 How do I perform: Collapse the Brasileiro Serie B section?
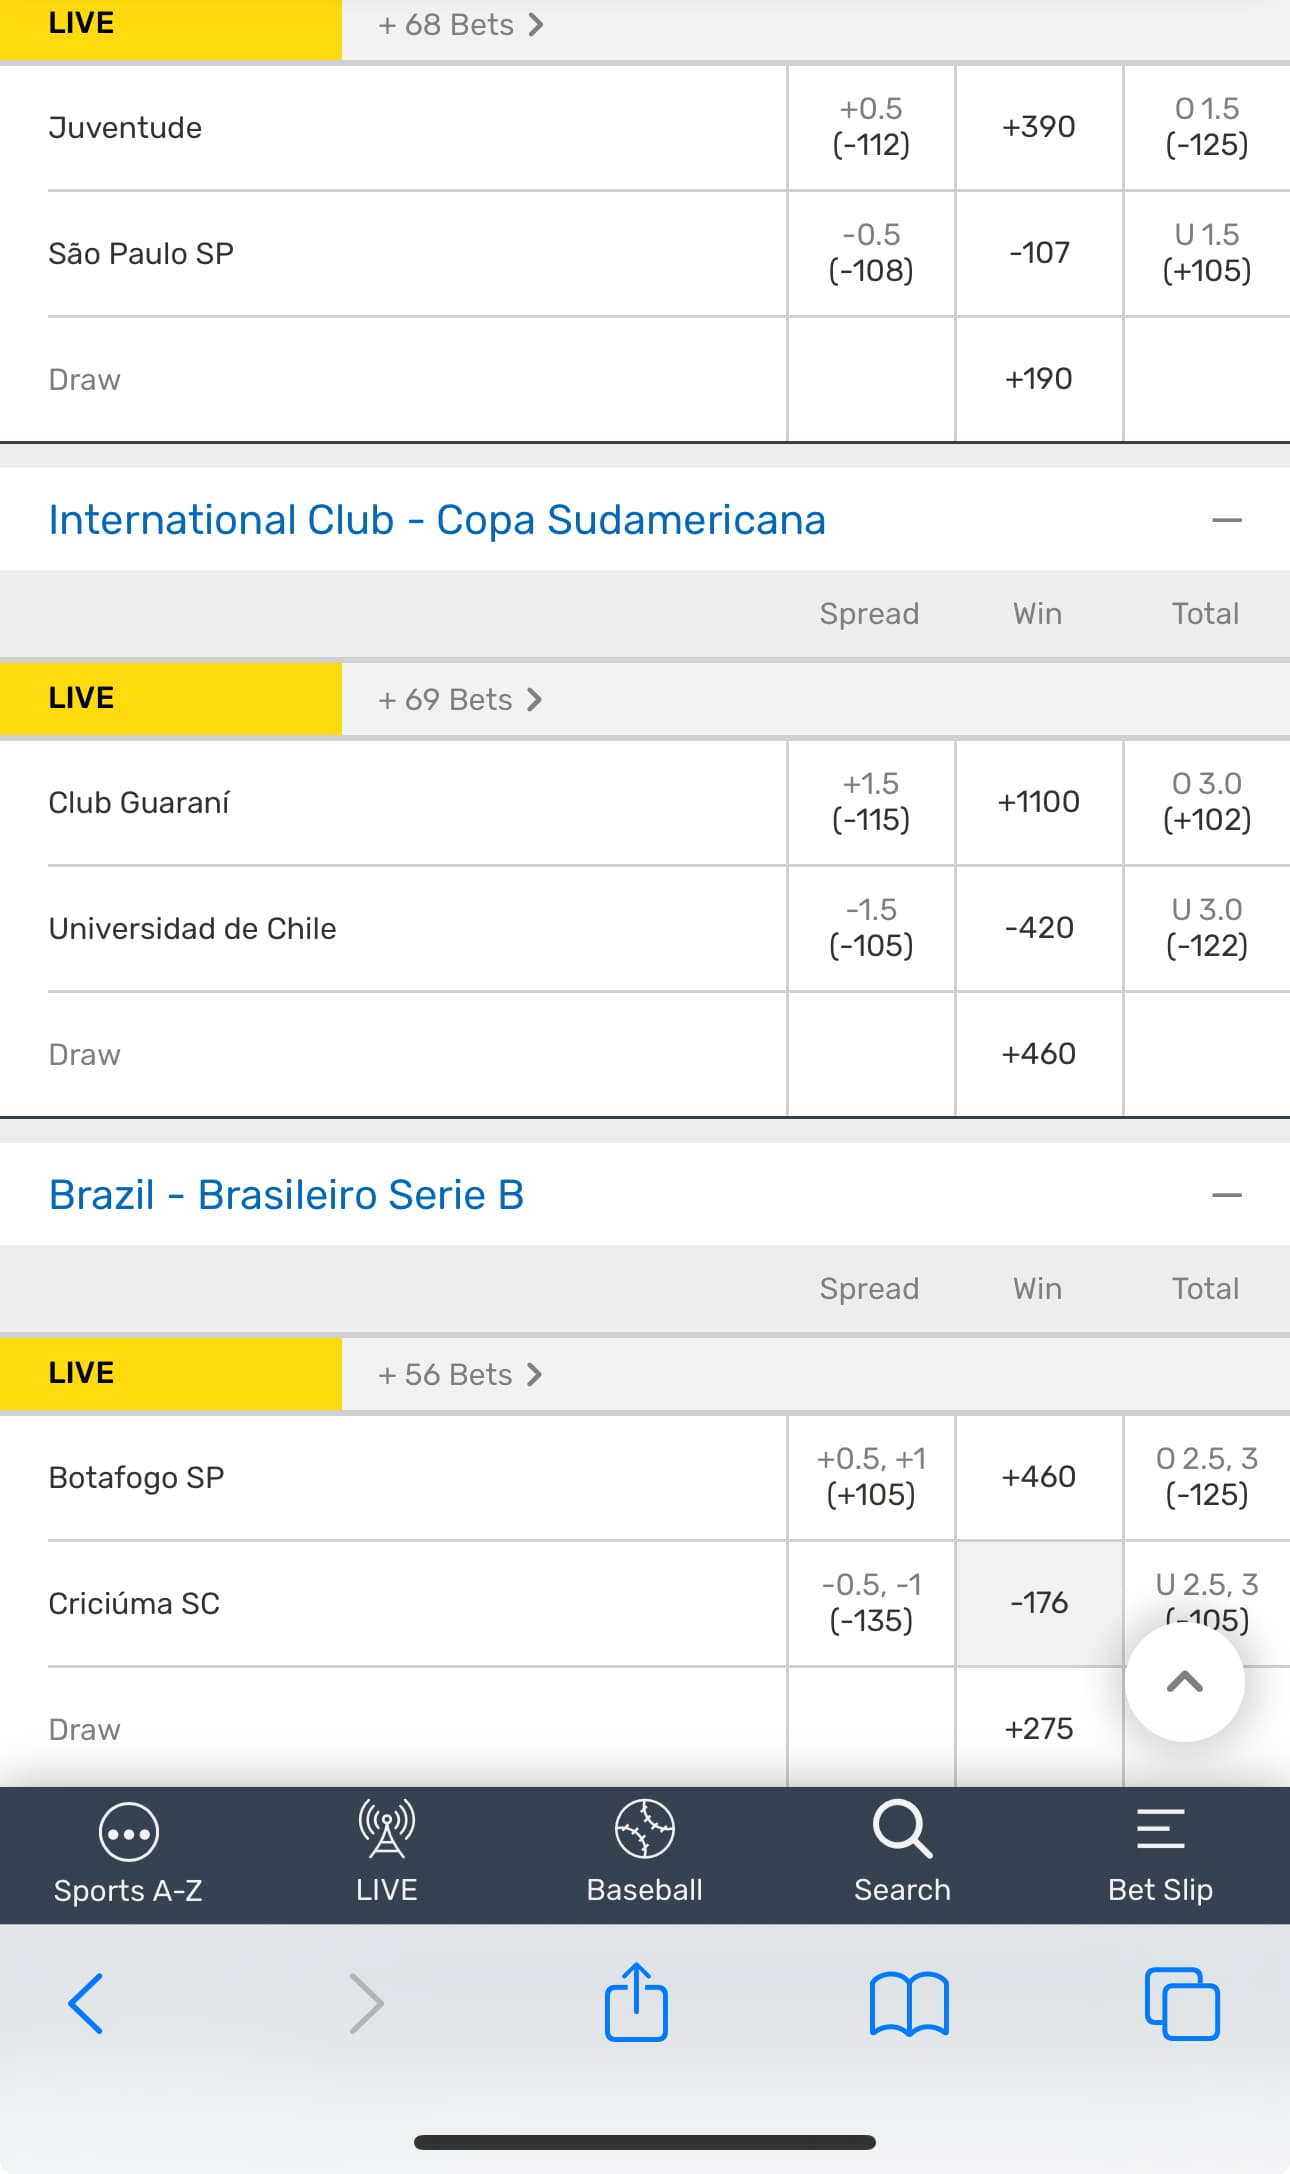[x=1226, y=1195]
